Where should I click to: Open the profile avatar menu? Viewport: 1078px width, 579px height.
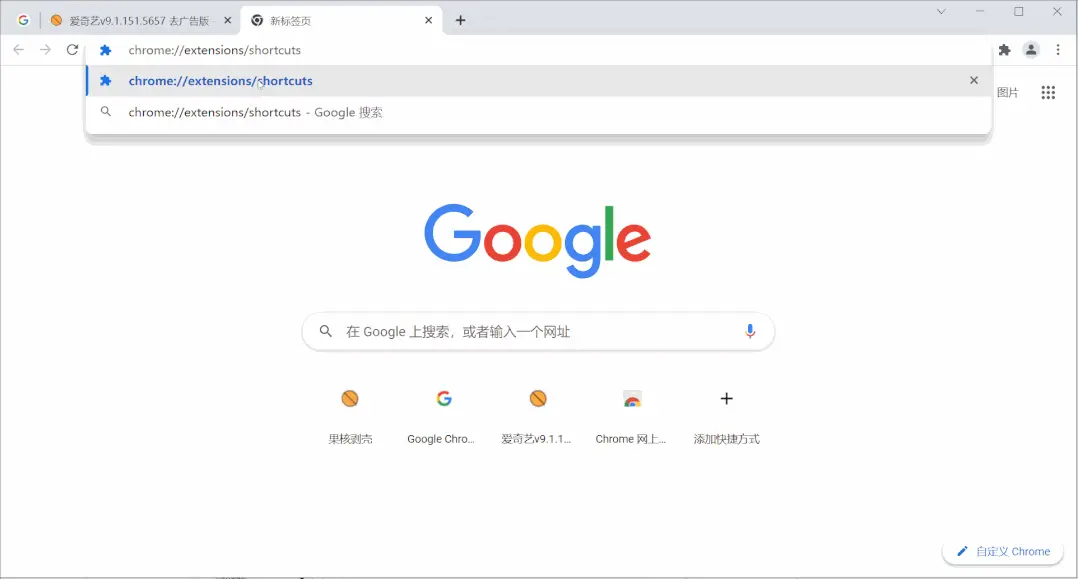[x=1031, y=50]
